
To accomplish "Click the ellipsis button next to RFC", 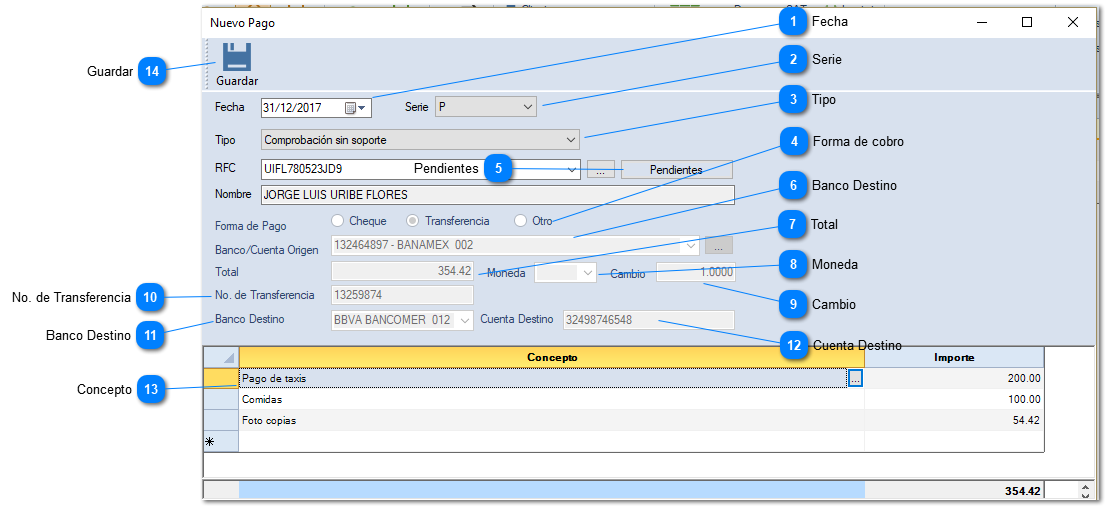I will click(600, 170).
